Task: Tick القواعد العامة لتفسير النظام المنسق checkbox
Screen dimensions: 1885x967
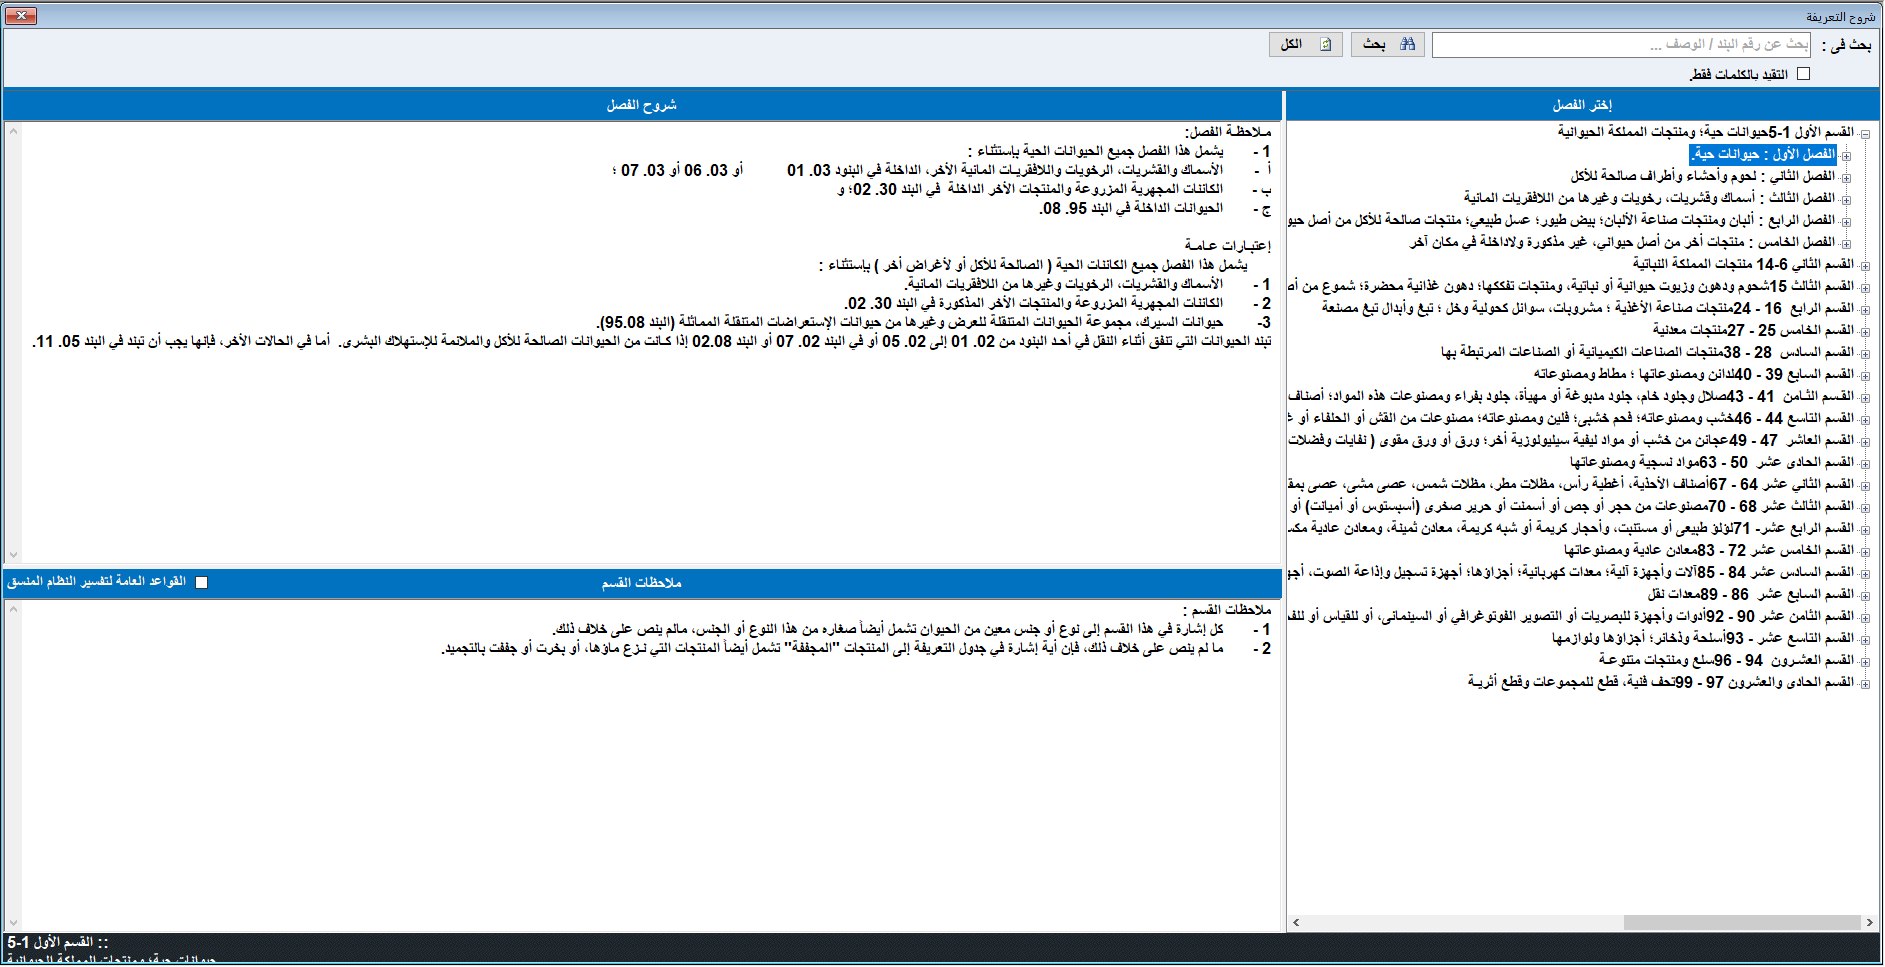Action: (201, 582)
